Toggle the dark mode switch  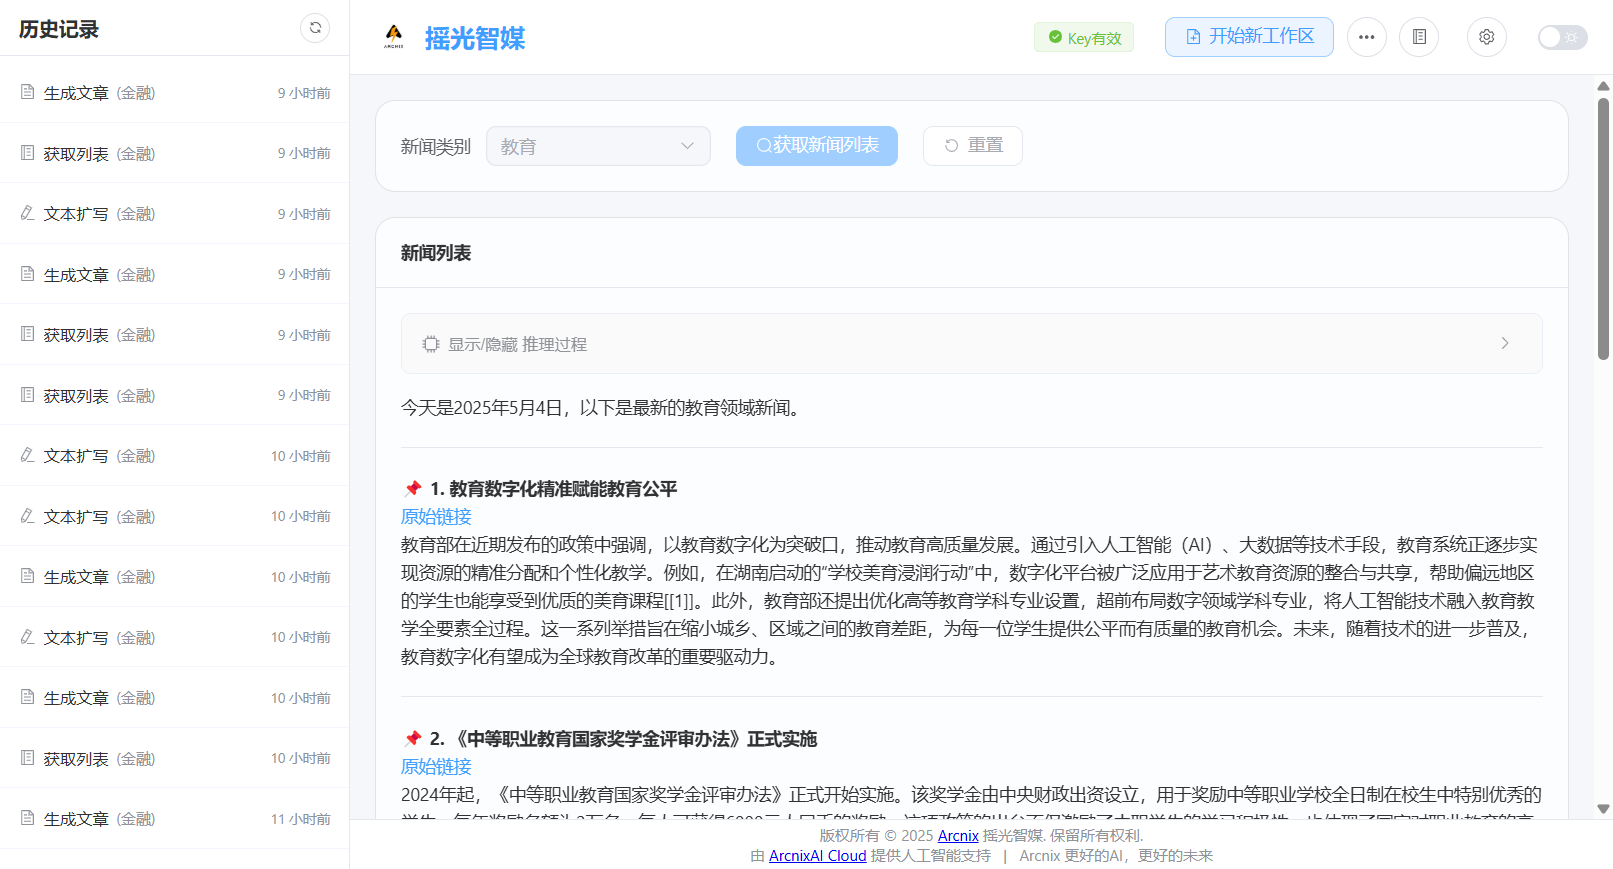pyautogui.click(x=1561, y=37)
